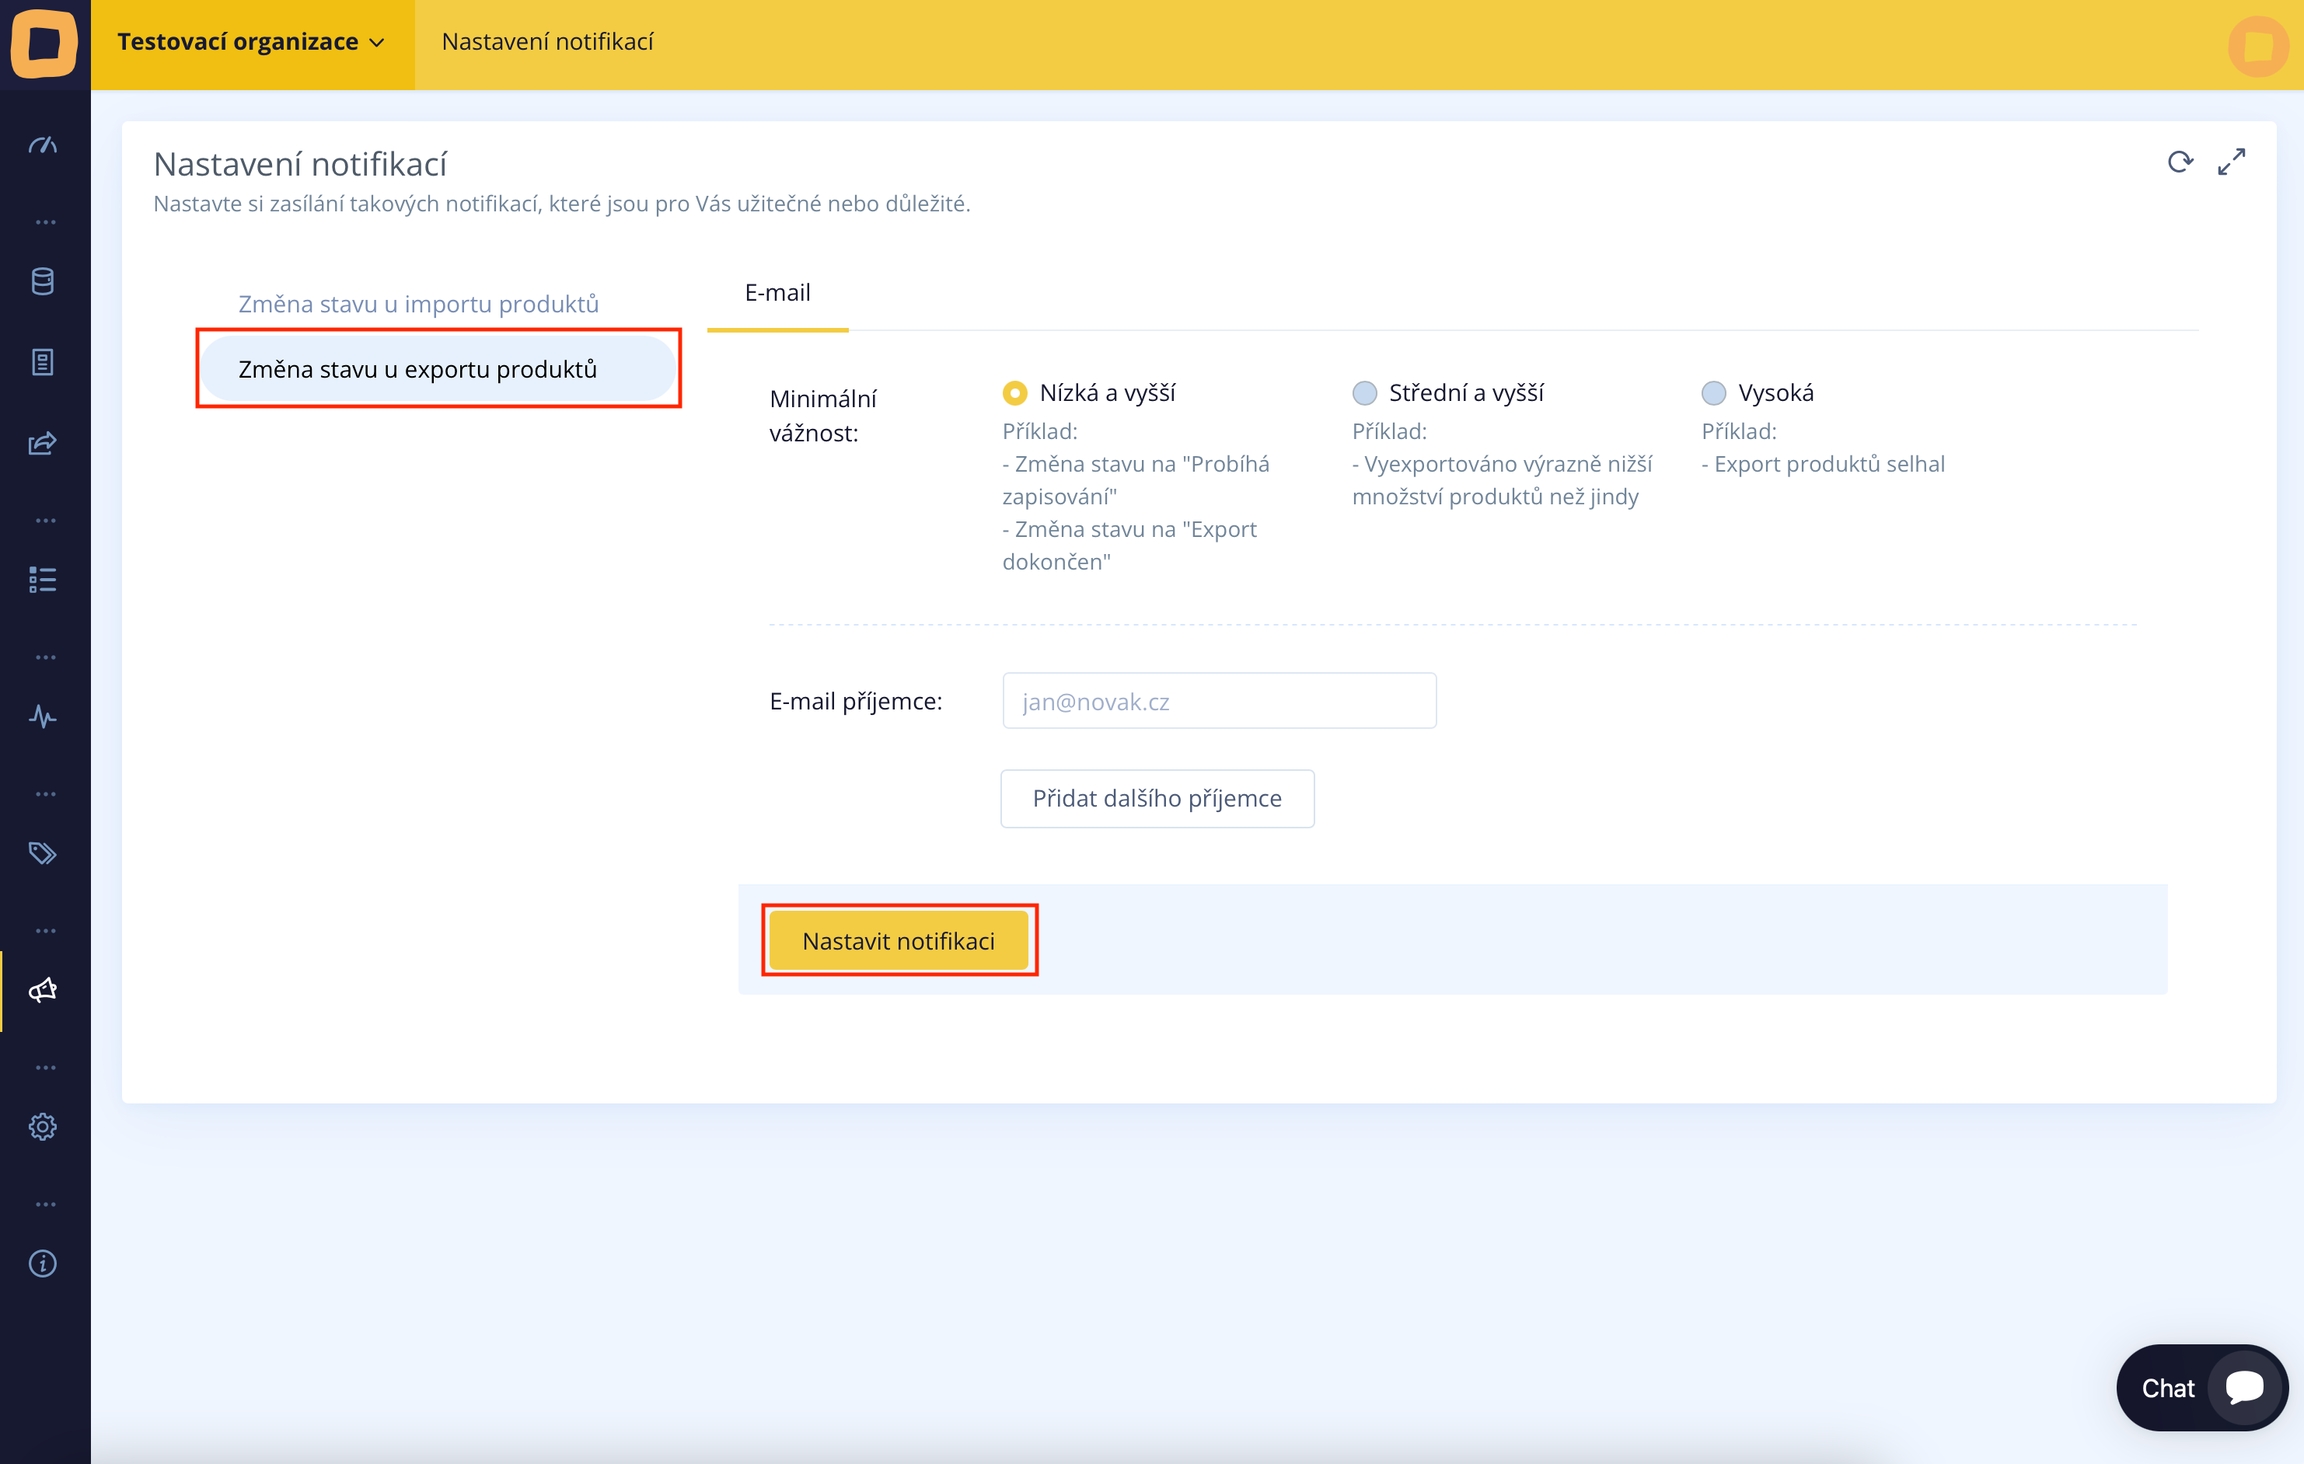Click the info circle sidebar icon

(43, 1264)
